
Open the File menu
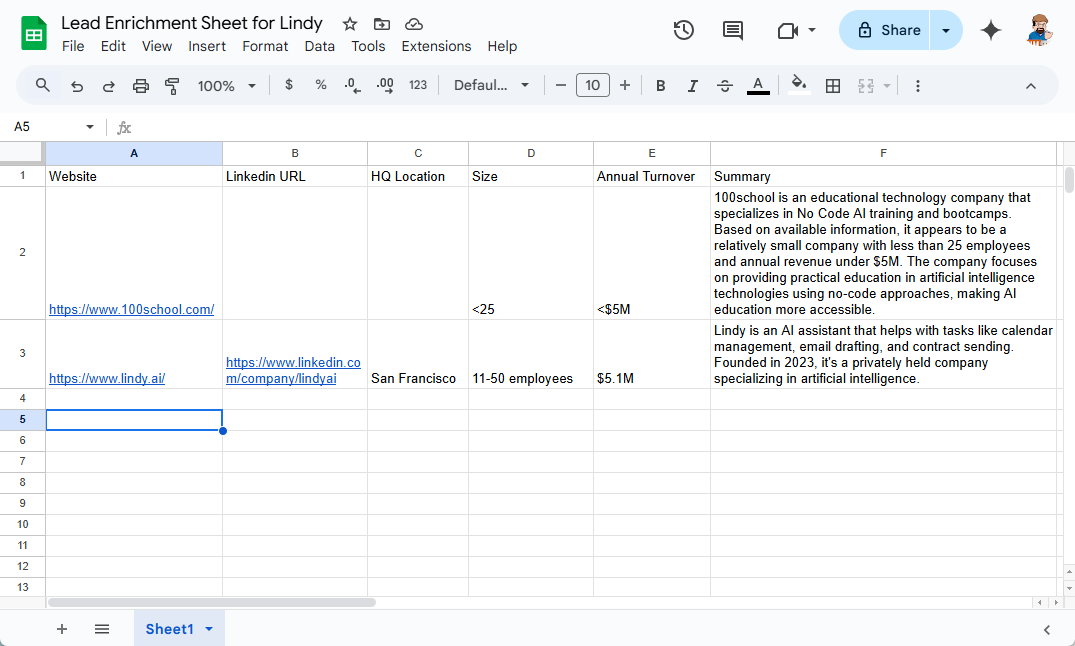(x=73, y=46)
